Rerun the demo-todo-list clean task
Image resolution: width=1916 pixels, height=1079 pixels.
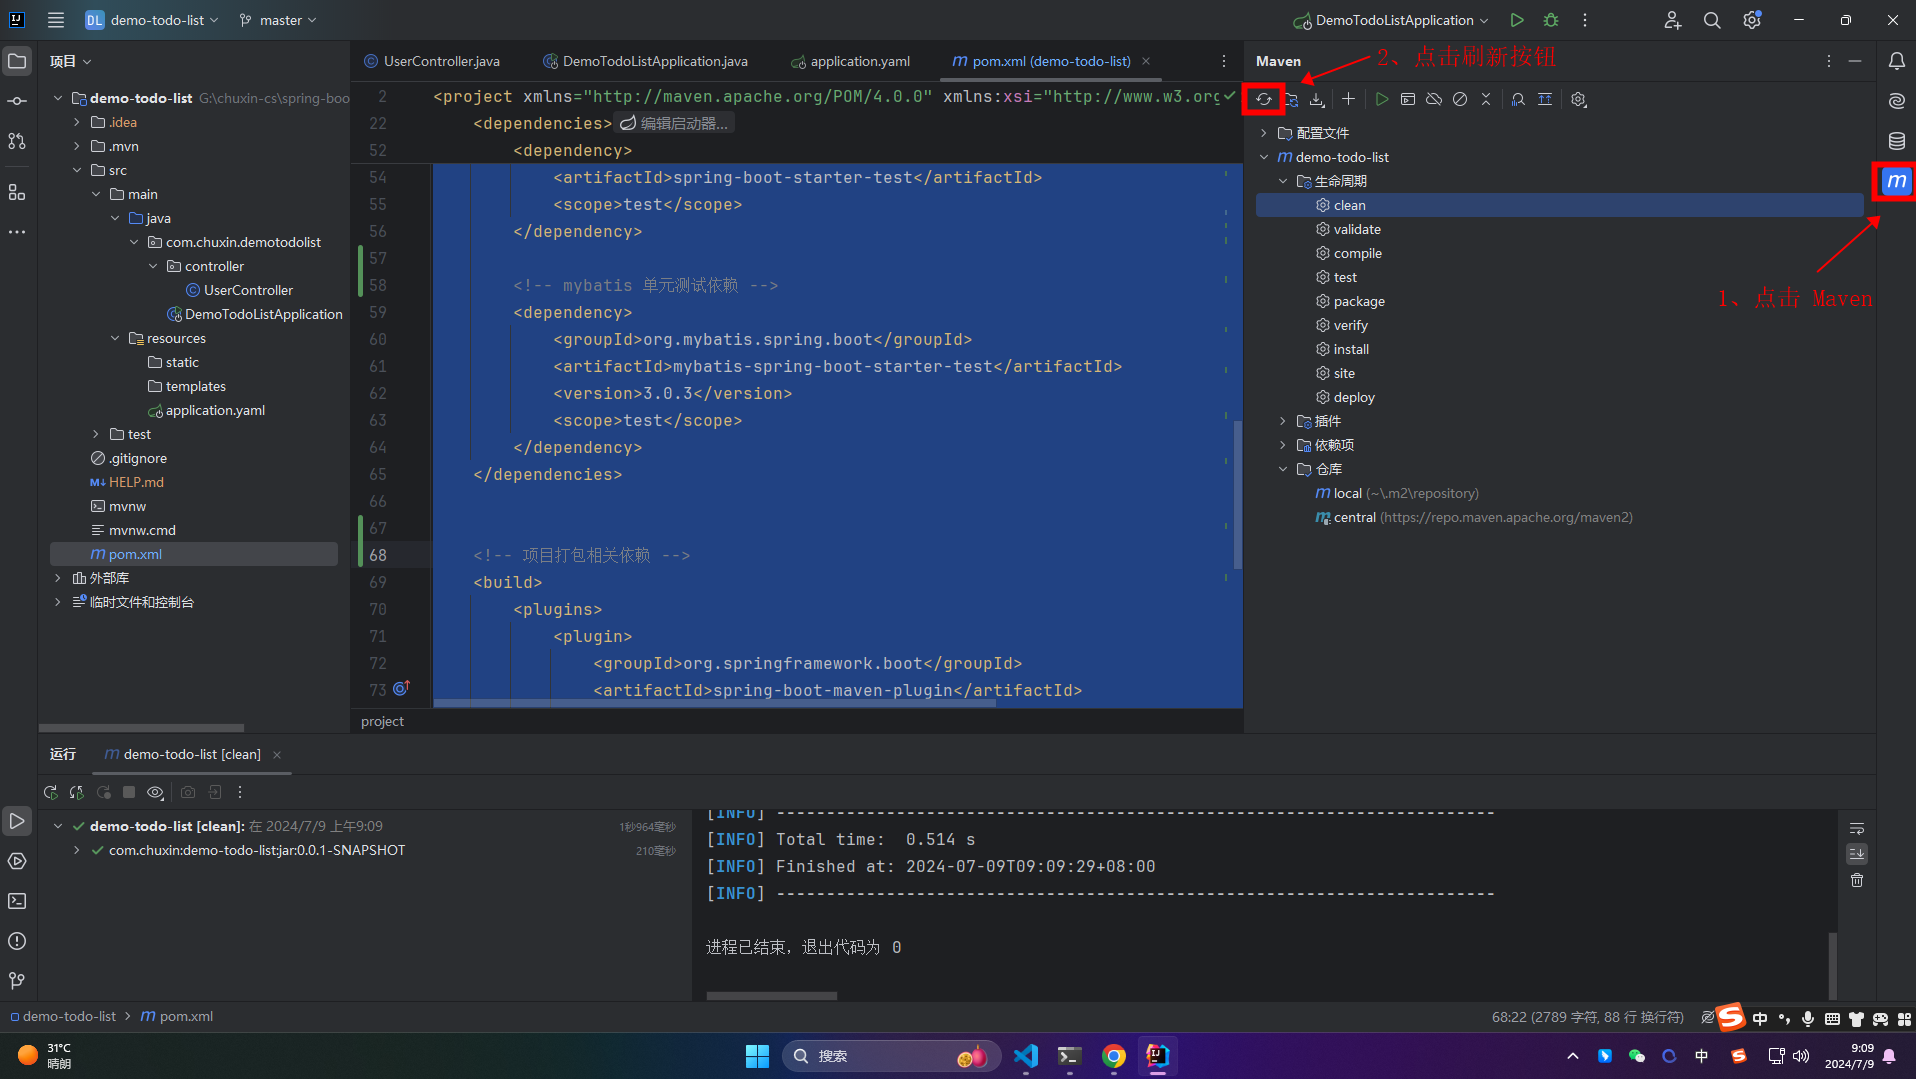[x=51, y=792]
